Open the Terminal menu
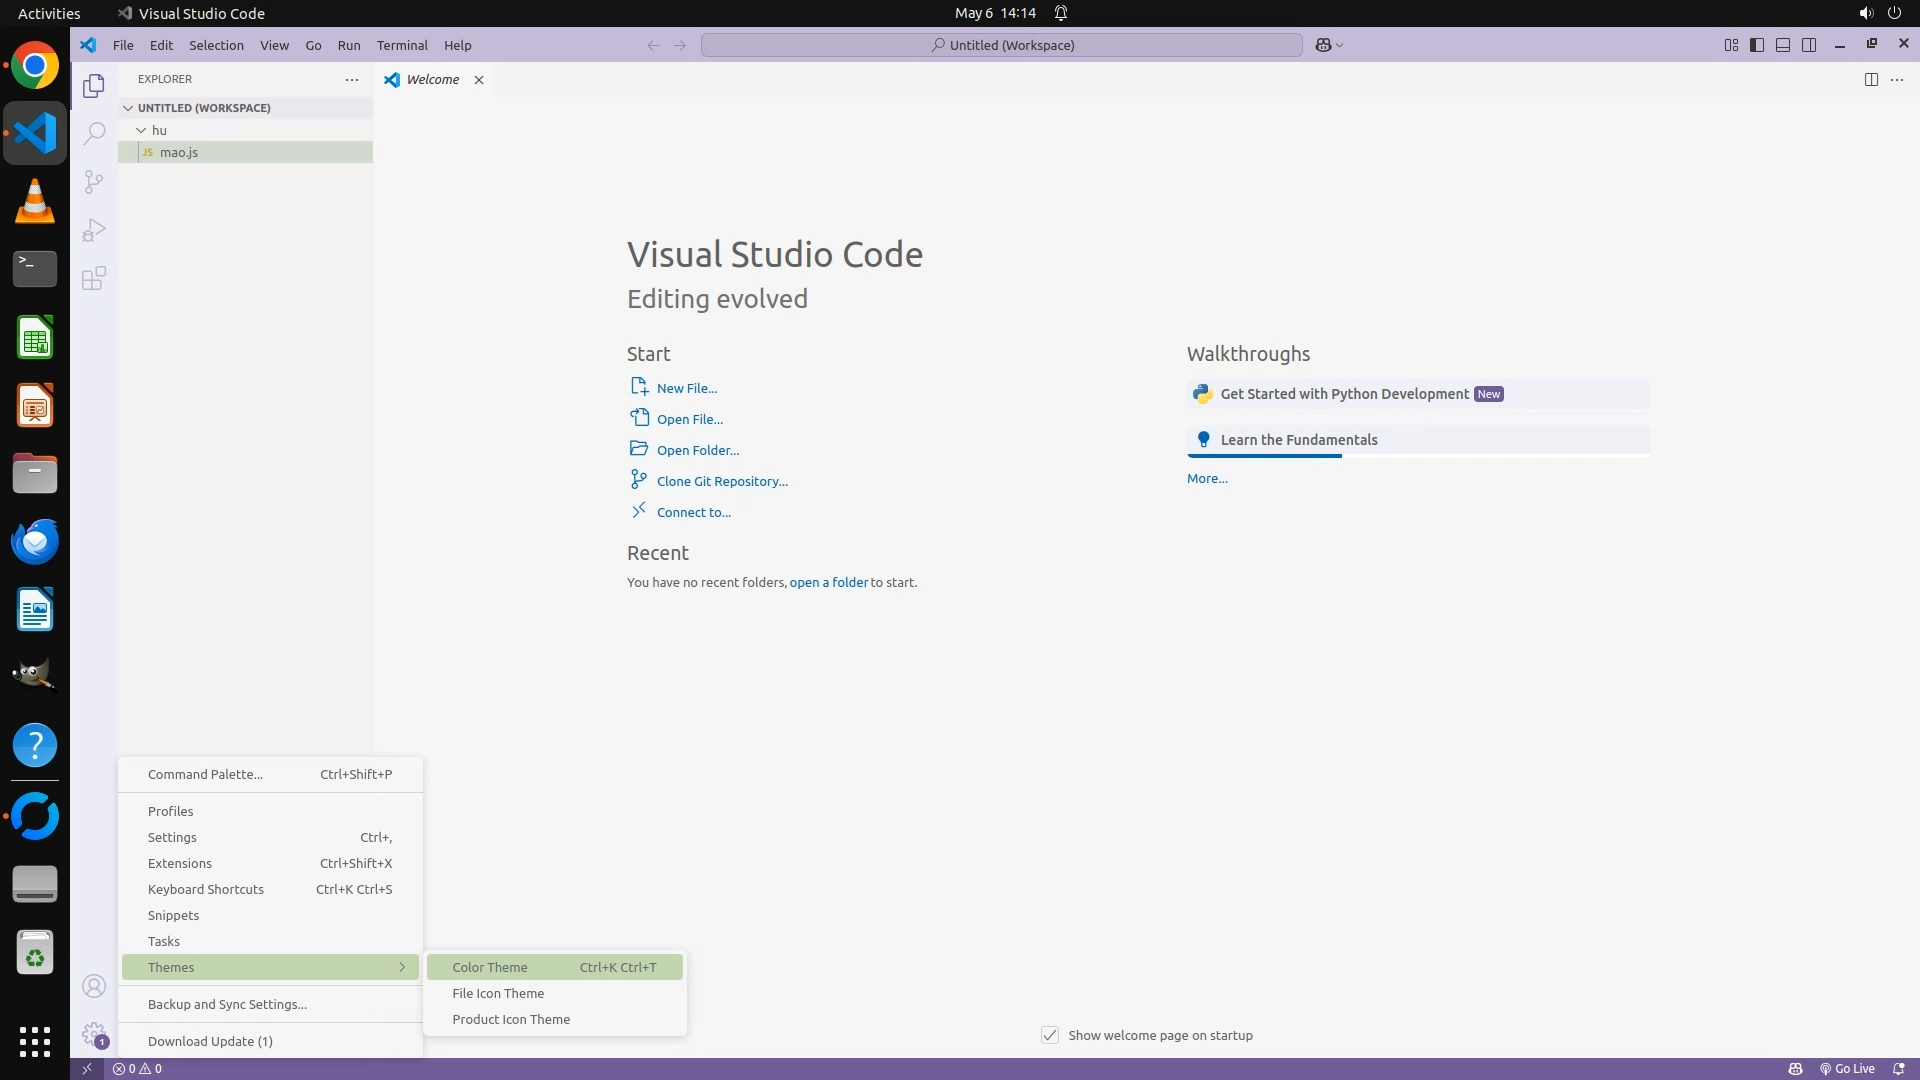 click(x=402, y=45)
